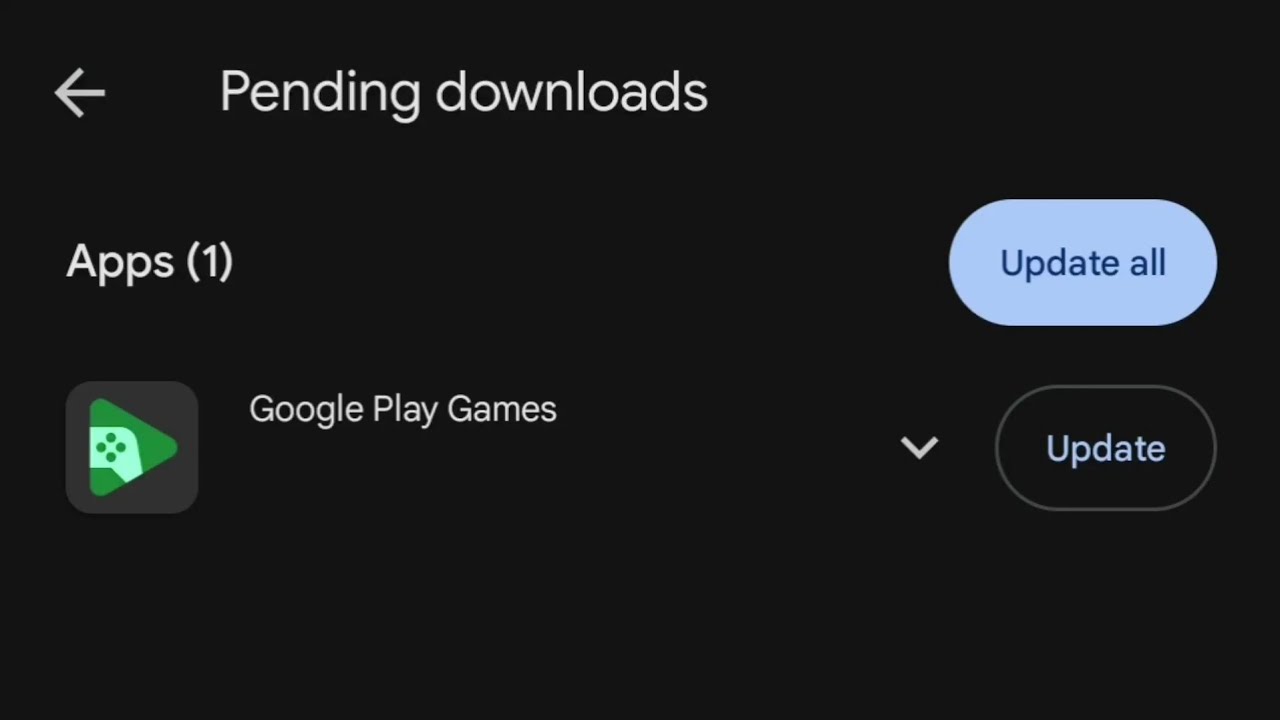1280x720 pixels.
Task: Click the Pending downloads title
Action: (x=463, y=93)
